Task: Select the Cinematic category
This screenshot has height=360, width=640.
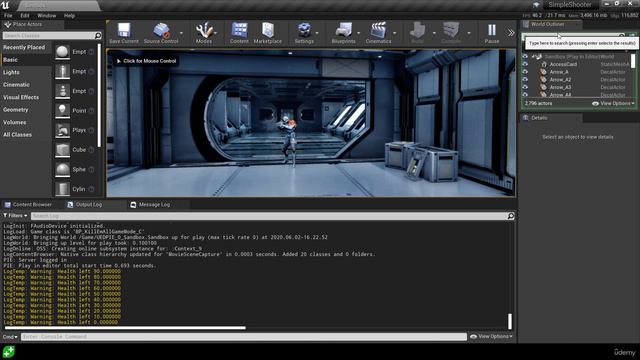Action: (x=16, y=85)
